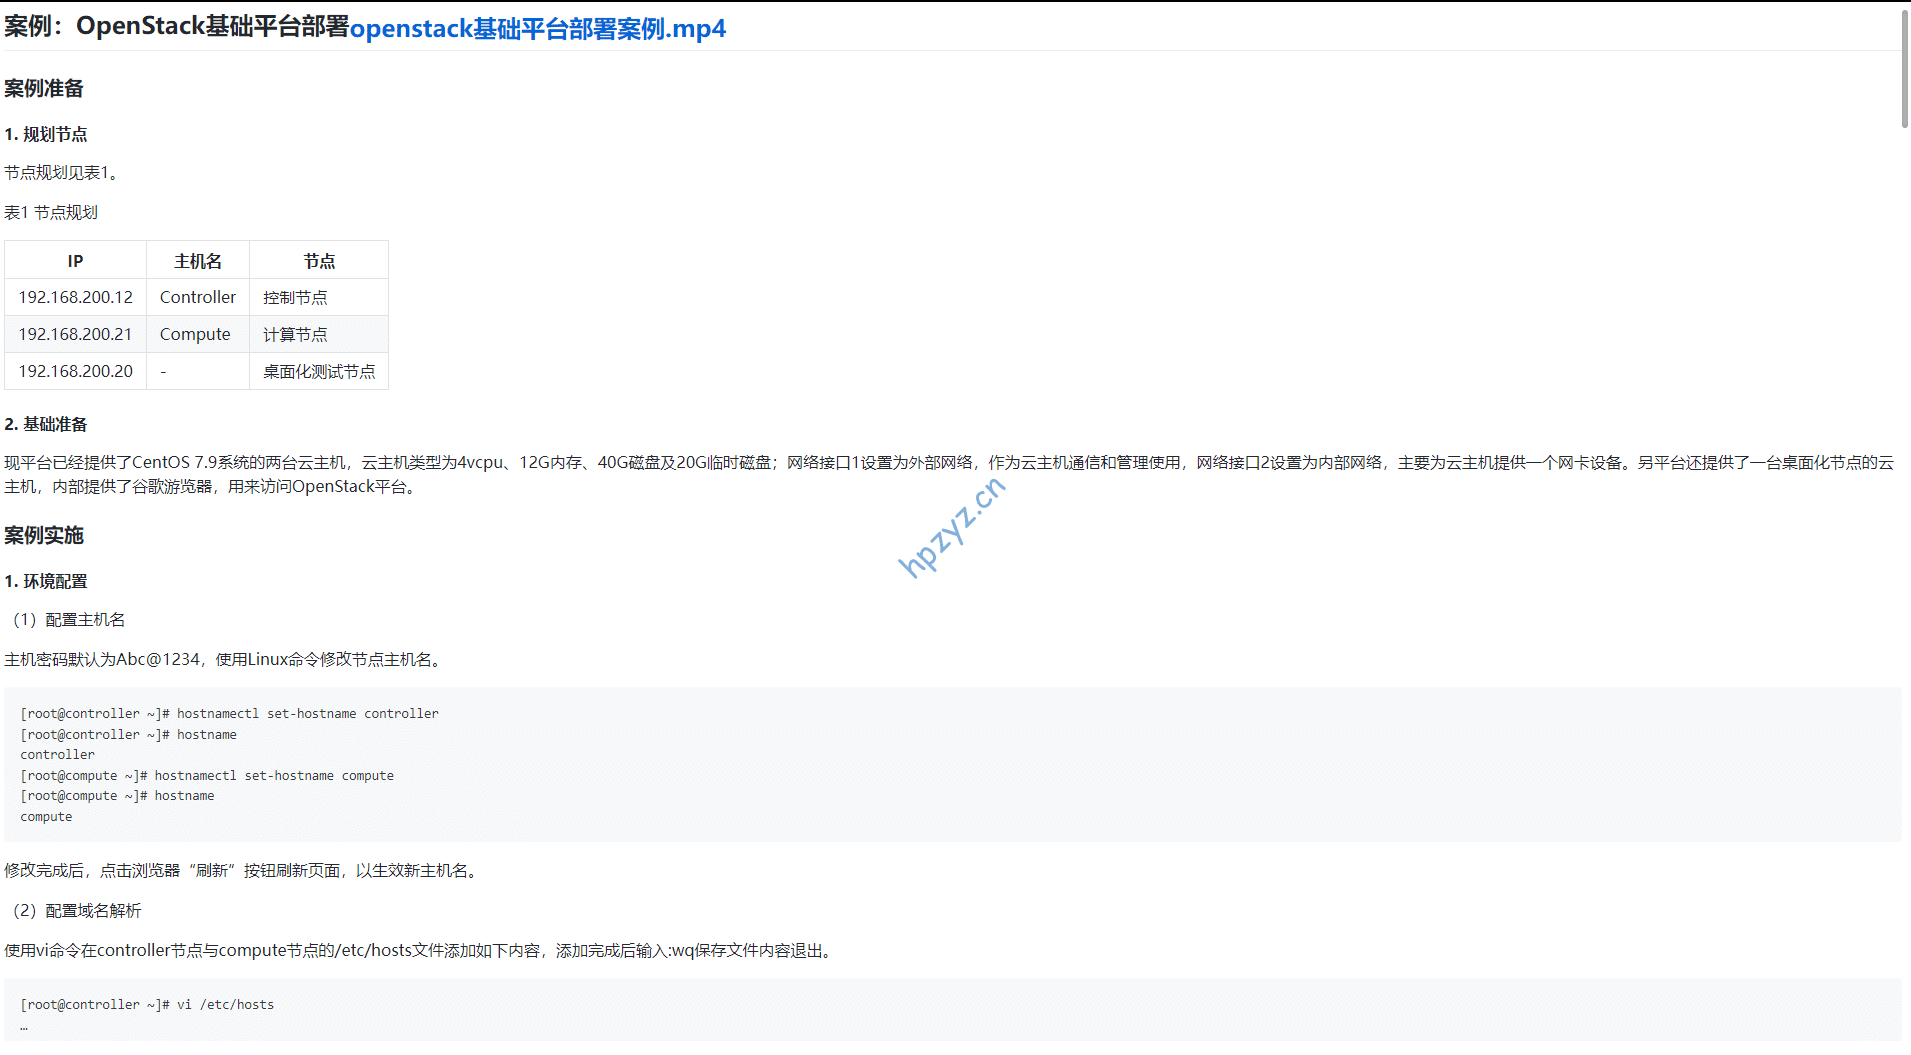The height and width of the screenshot is (1055, 1911).
Task: Select the 192.168.200.20 IP cell
Action: click(75, 372)
